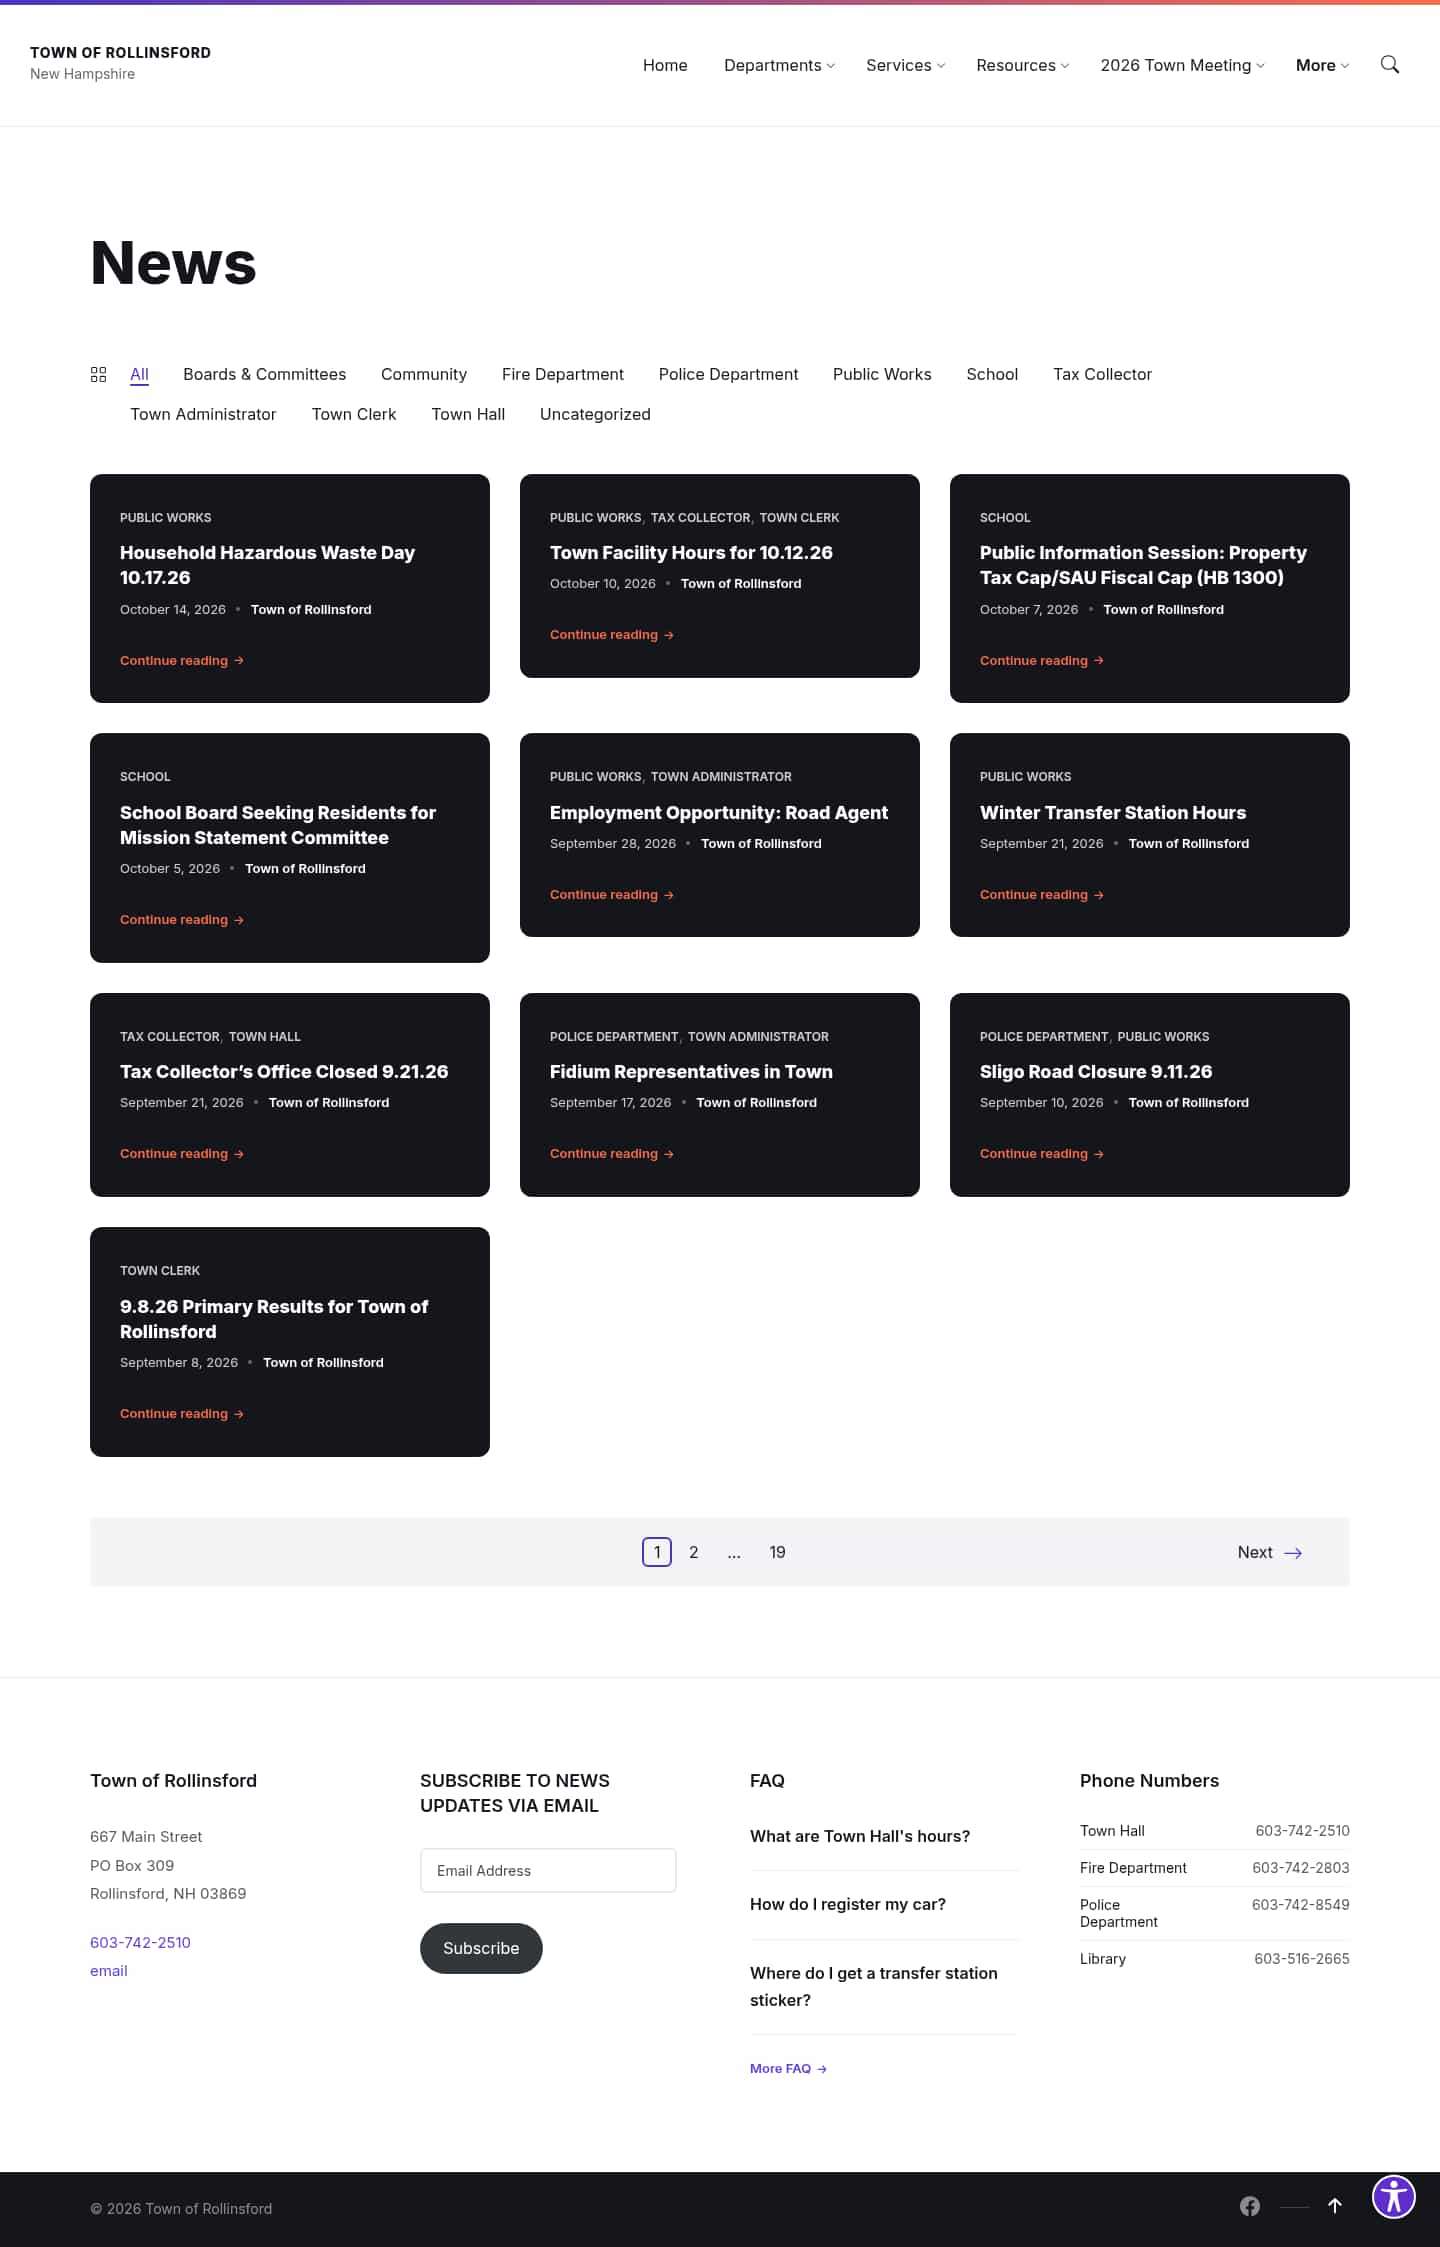Focus the Email Address input field
1440x2247 pixels.
(548, 1870)
